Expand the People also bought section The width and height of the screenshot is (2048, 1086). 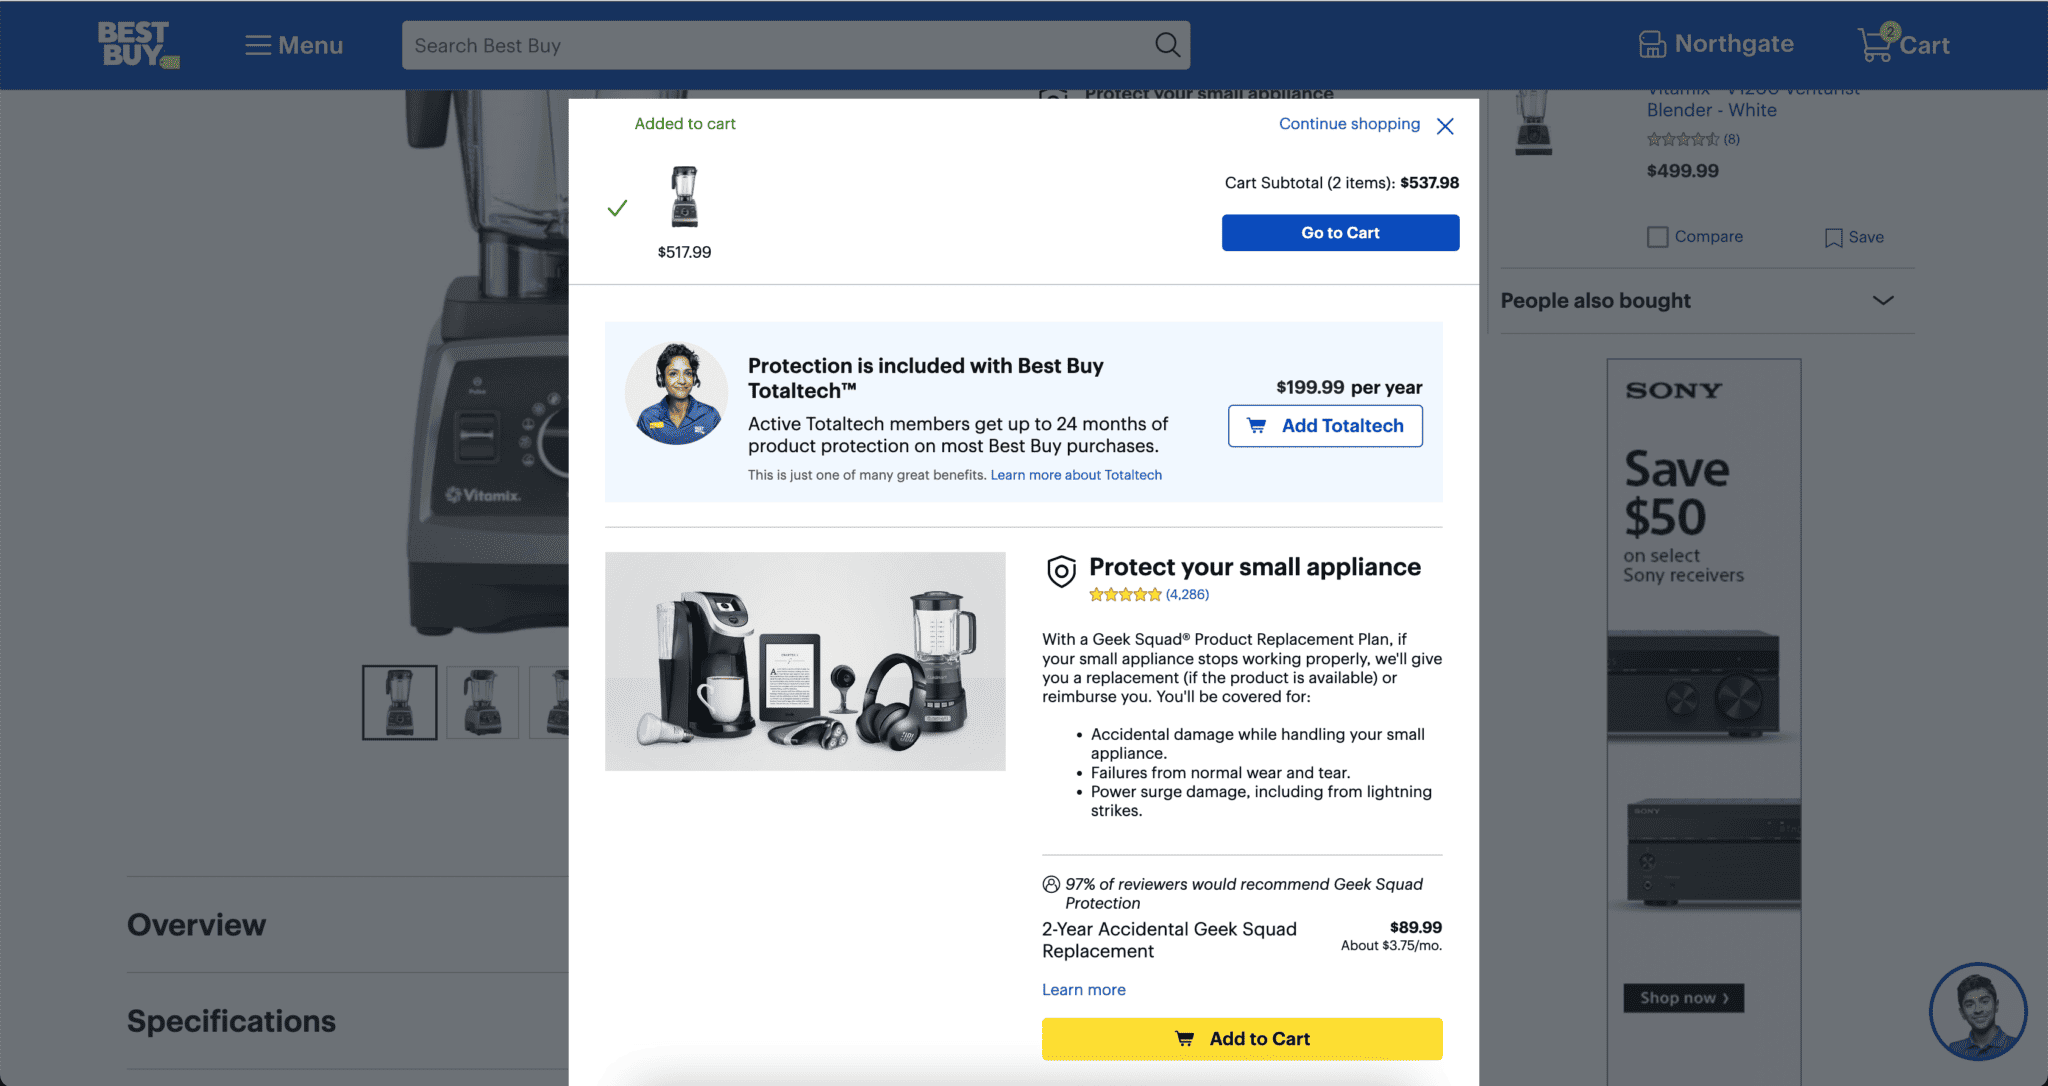tap(1882, 300)
